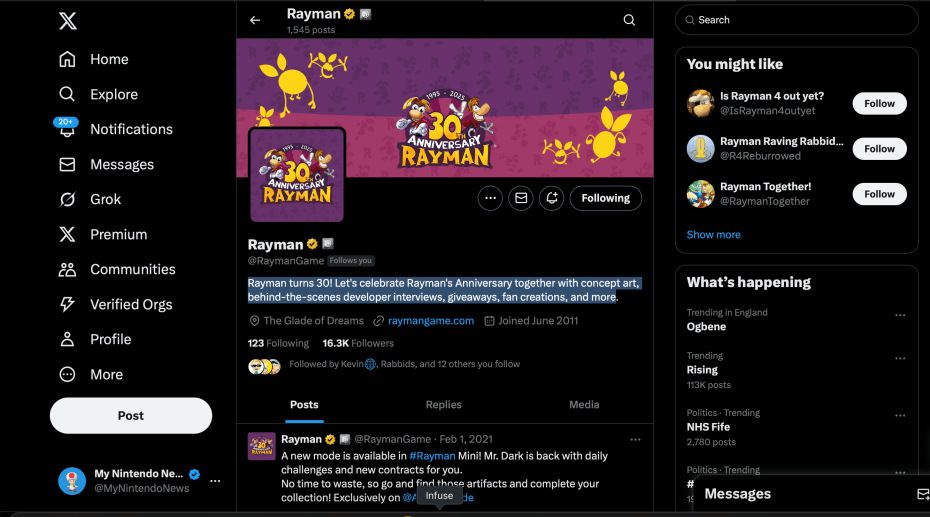The width and height of the screenshot is (930, 517).
Task: Click Rayman's avatar on the Feb 1, 2021 post
Action: click(x=262, y=446)
